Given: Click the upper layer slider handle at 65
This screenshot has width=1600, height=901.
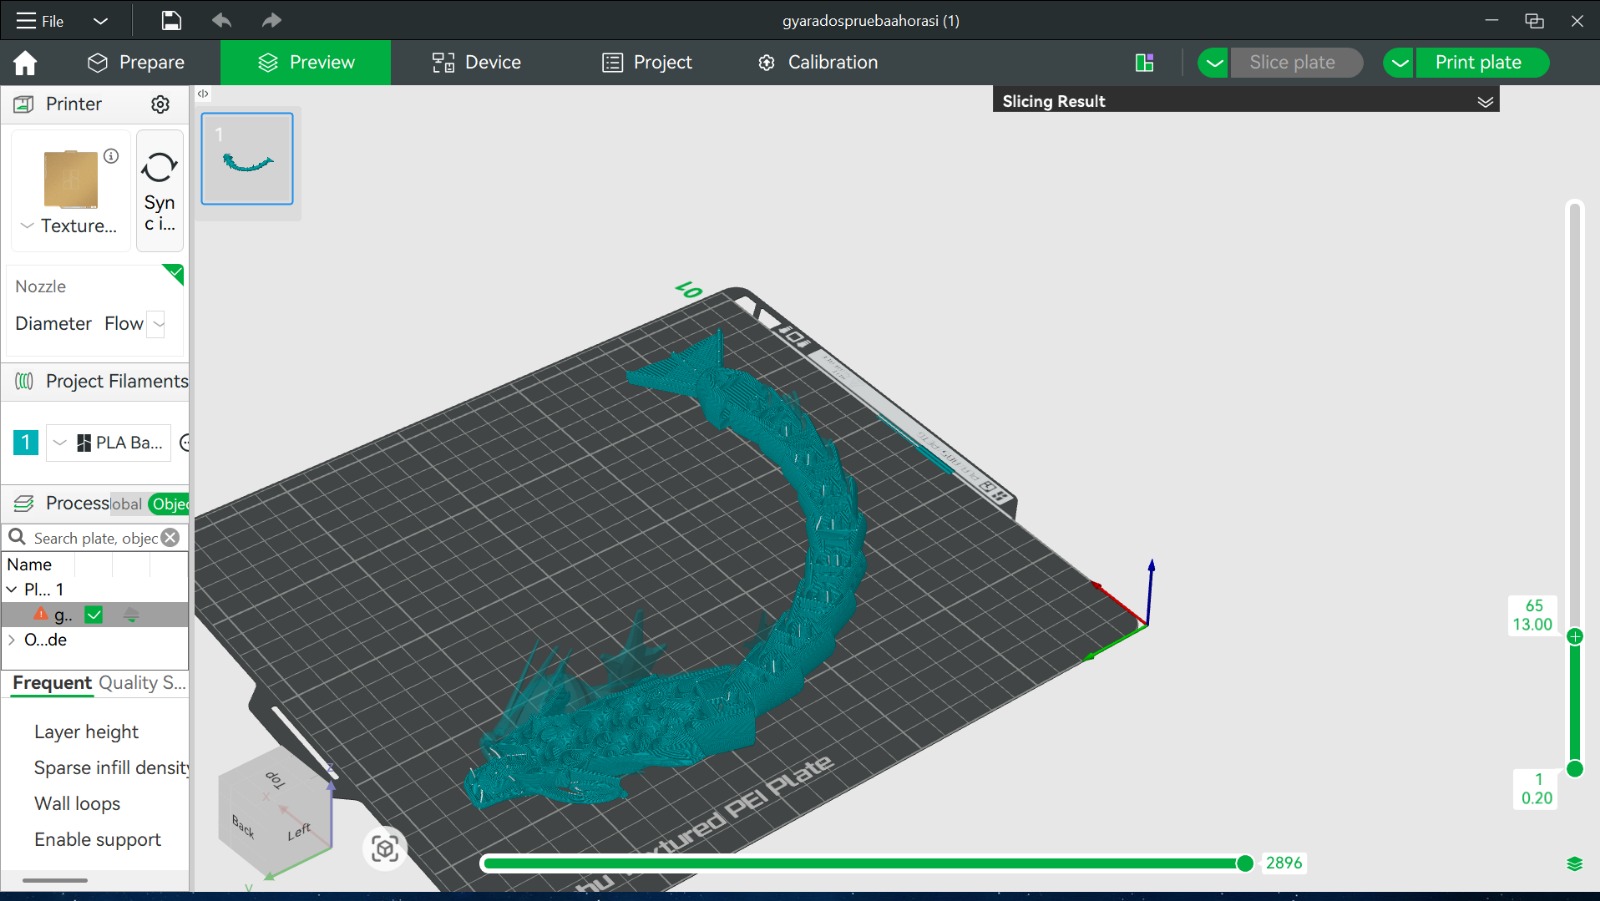Looking at the screenshot, I should tap(1575, 637).
